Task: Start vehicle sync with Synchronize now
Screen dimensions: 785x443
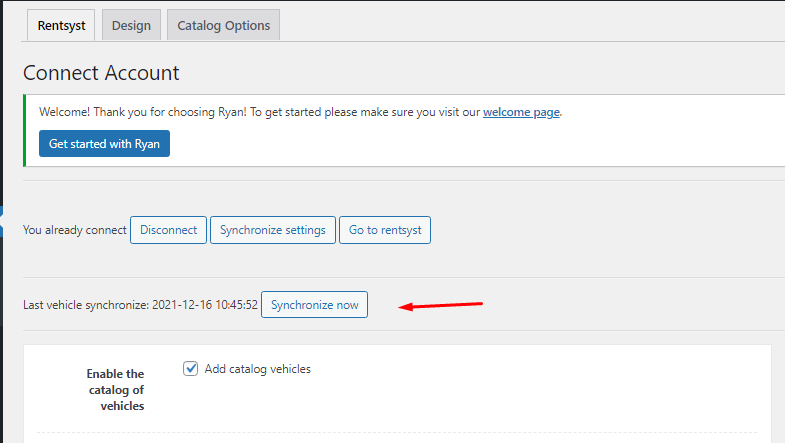Action: tap(314, 305)
